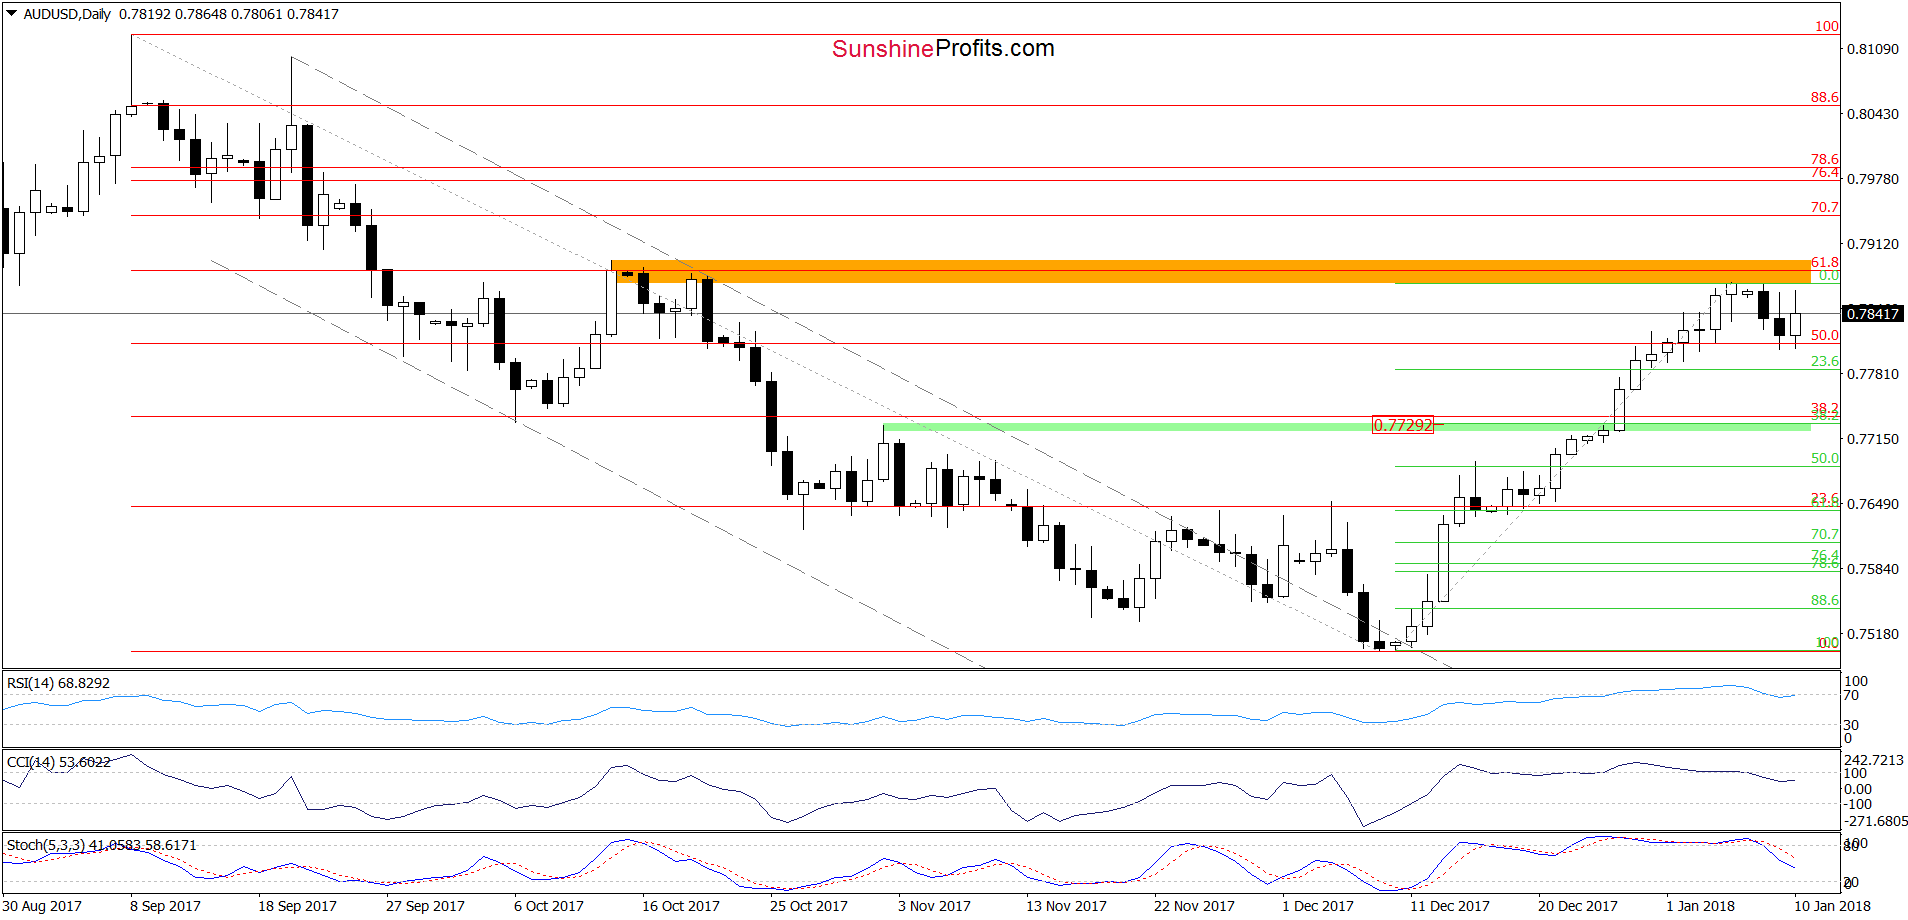
Task: Select the 13 Nov 2017 date label
Action: coord(1066,906)
